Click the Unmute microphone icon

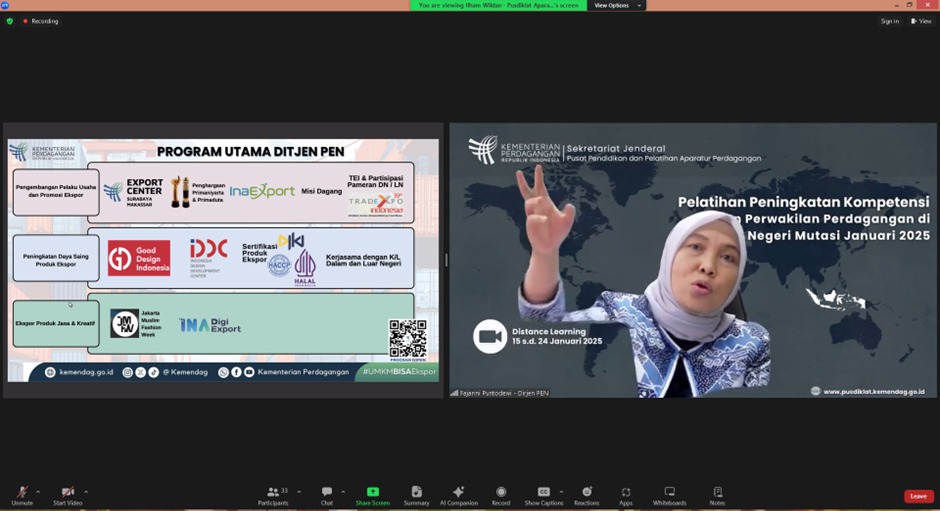pyautogui.click(x=22, y=492)
